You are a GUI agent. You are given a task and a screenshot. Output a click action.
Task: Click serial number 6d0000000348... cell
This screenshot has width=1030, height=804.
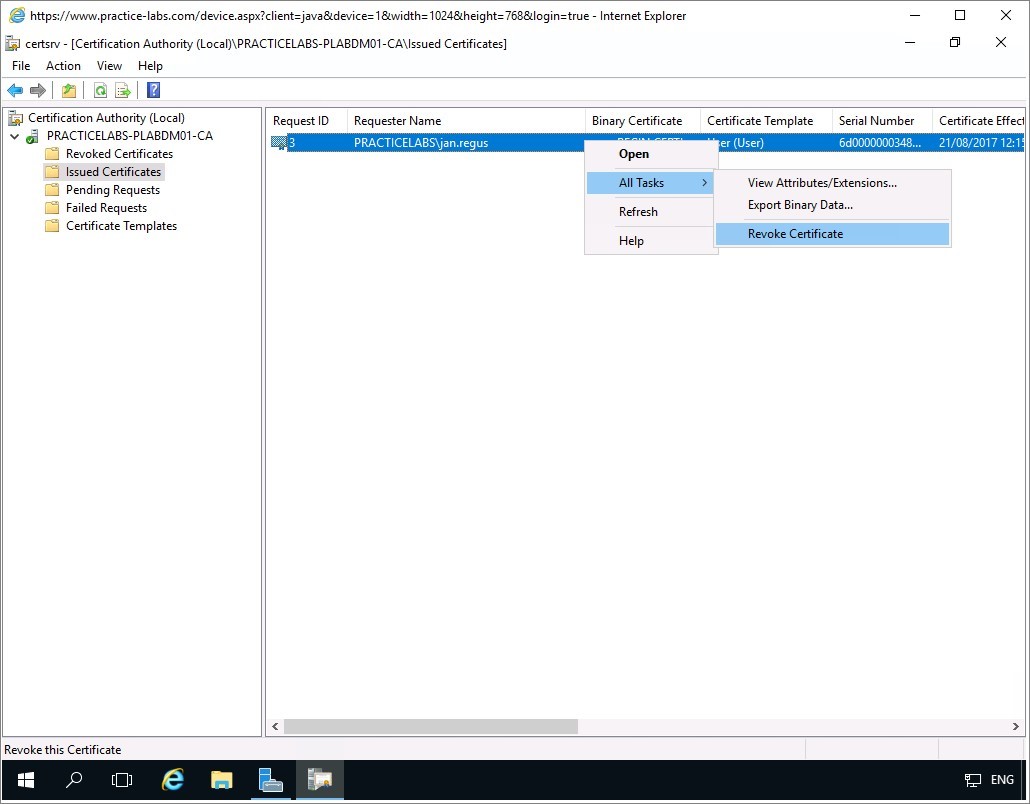click(x=880, y=143)
